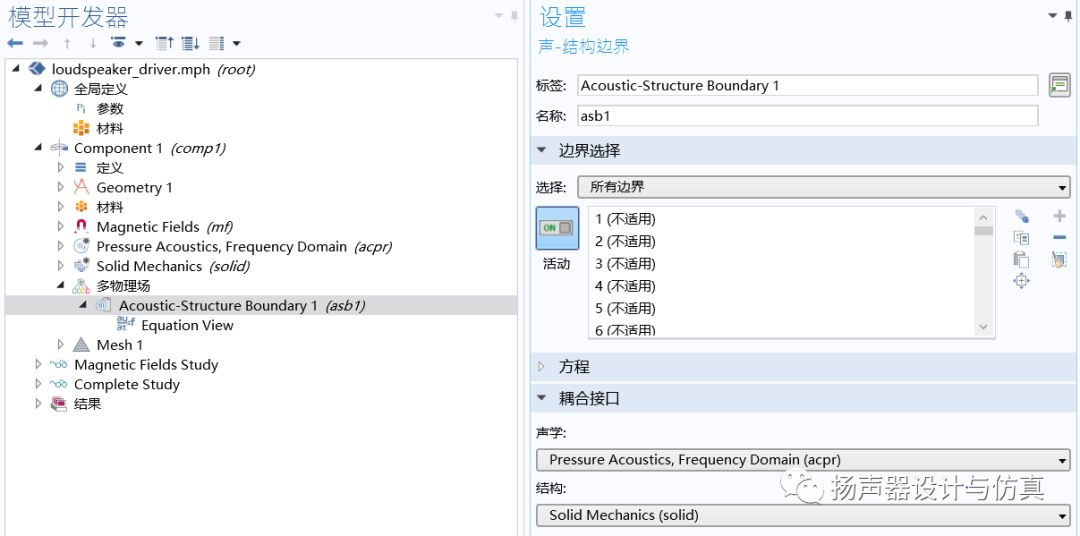
Task: Open the show/eye options icon in Model Builder toolbar
Action: (119, 43)
